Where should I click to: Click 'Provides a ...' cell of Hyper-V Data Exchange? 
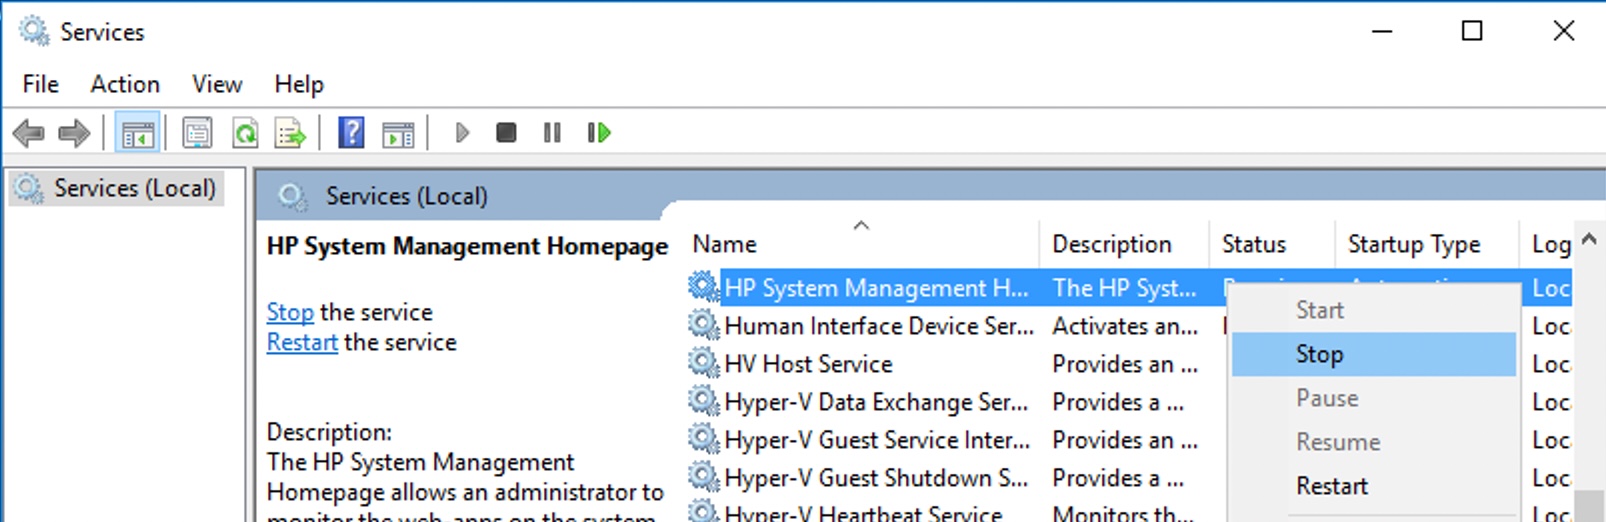[1118, 402]
